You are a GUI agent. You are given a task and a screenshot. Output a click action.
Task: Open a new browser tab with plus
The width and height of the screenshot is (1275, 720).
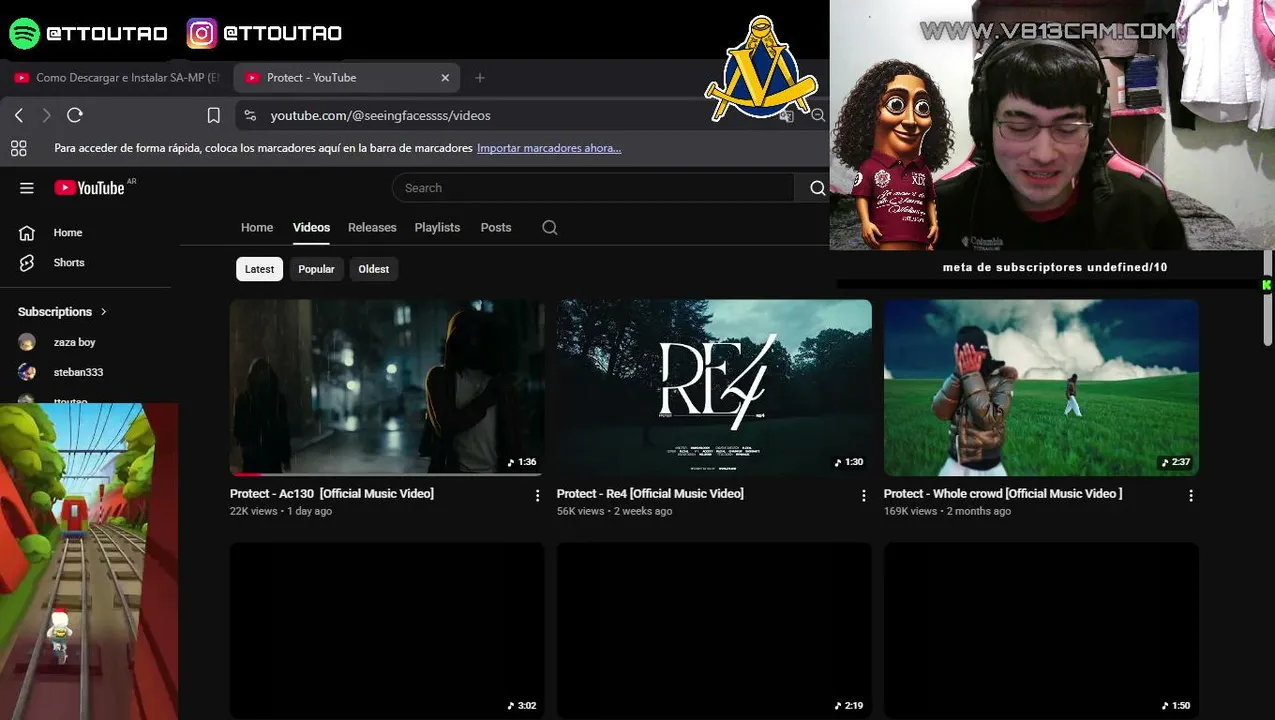pyautogui.click(x=480, y=77)
